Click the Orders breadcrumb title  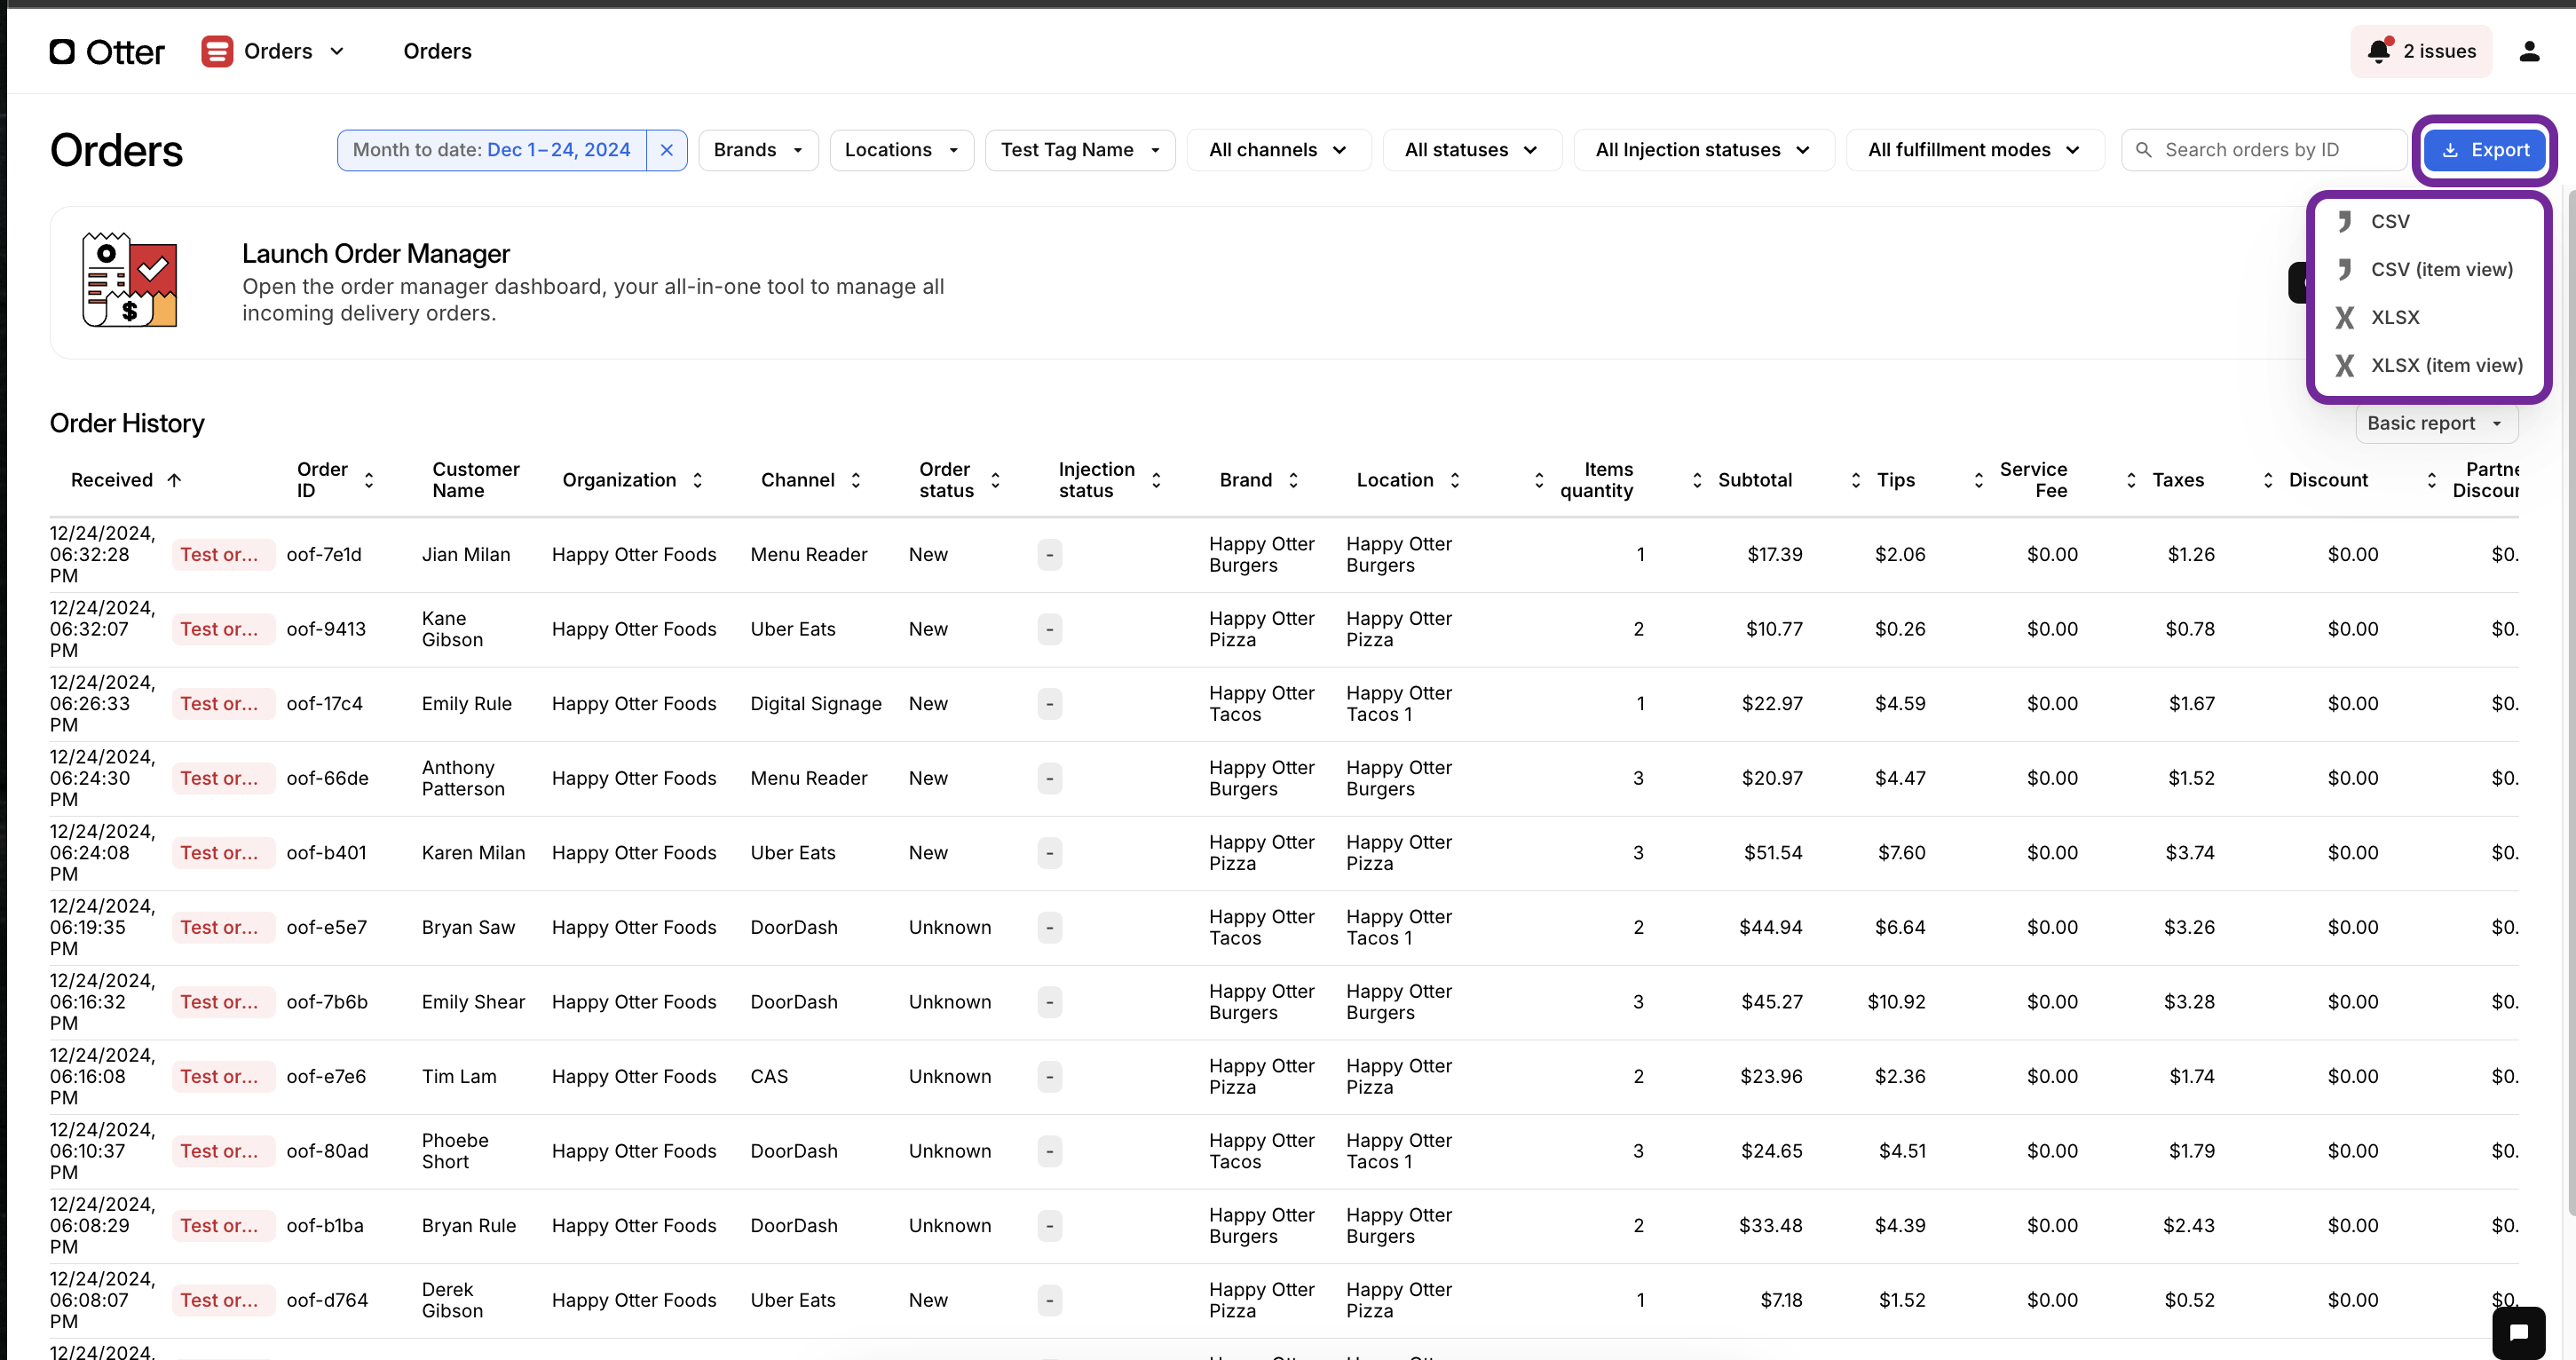point(437,51)
